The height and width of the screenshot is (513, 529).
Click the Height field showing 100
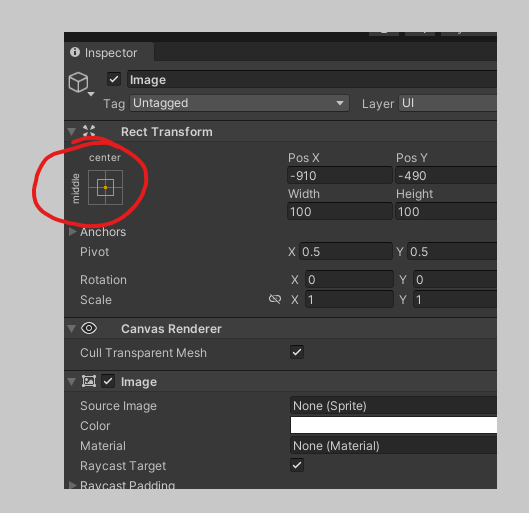point(446,211)
